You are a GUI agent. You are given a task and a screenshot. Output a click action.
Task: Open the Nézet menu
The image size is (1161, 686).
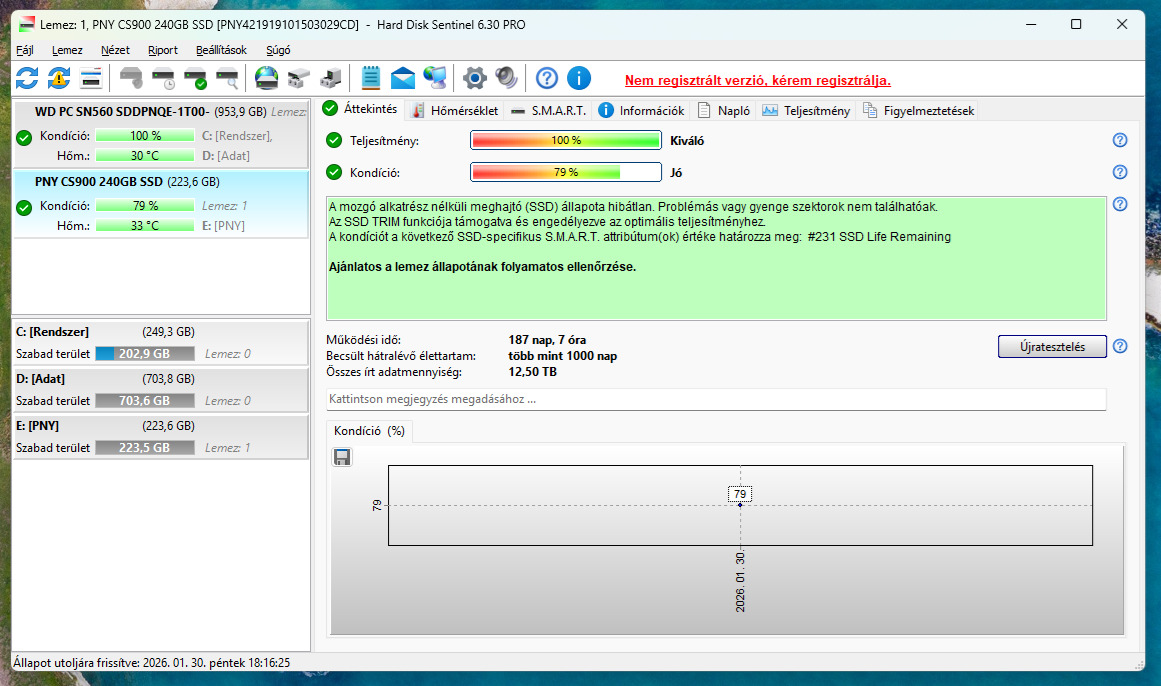pos(115,50)
